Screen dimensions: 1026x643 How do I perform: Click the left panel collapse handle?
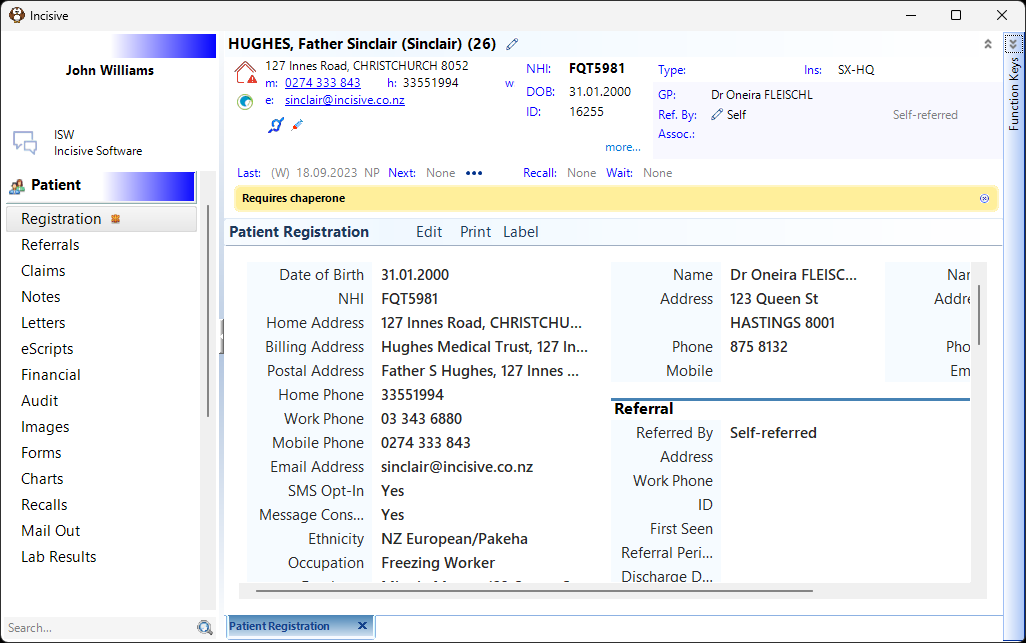pos(221,336)
